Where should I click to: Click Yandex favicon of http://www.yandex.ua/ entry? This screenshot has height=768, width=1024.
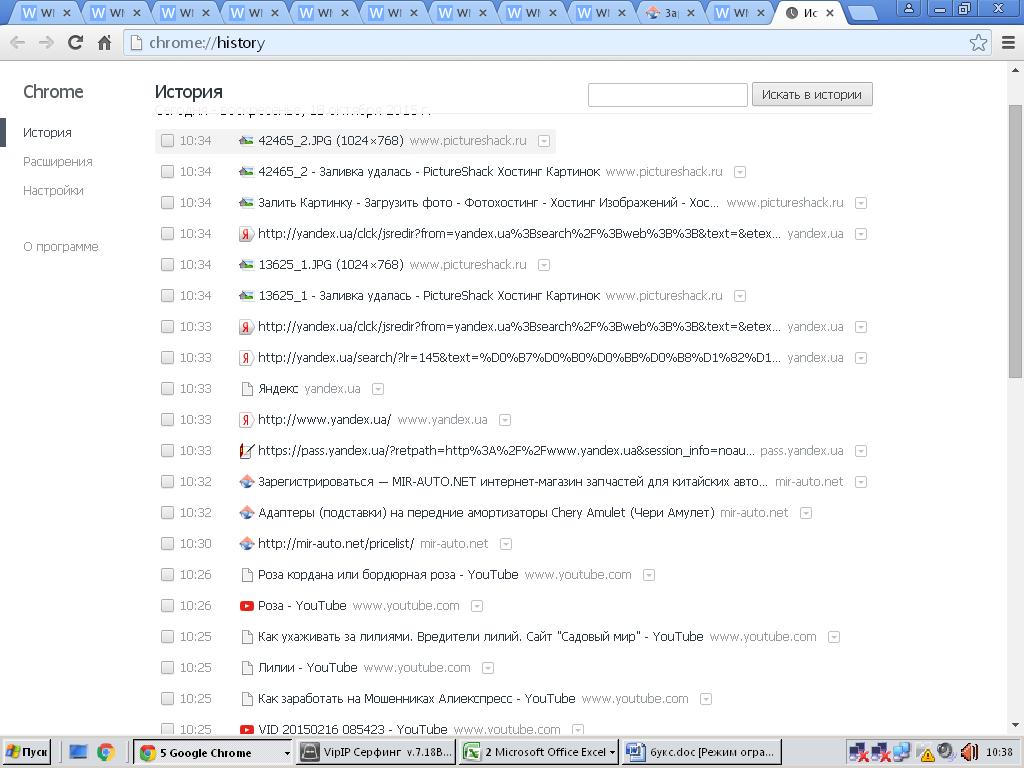tap(246, 420)
